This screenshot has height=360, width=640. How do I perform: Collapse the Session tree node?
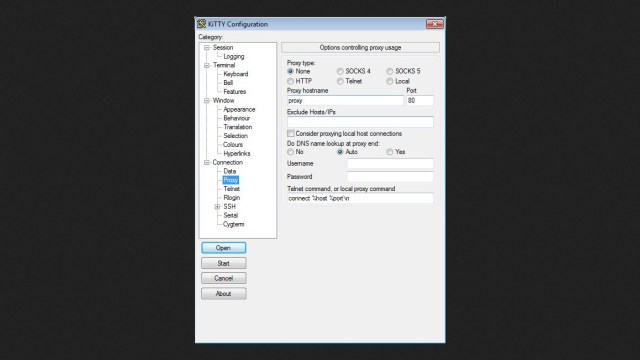(x=207, y=48)
